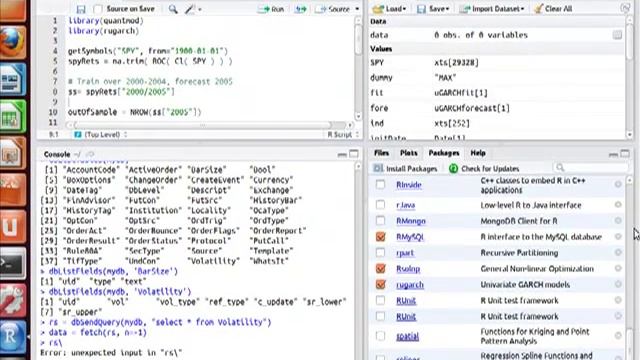The image size is (640, 360).
Task: Switch to the Packages tab
Action: tap(444, 153)
